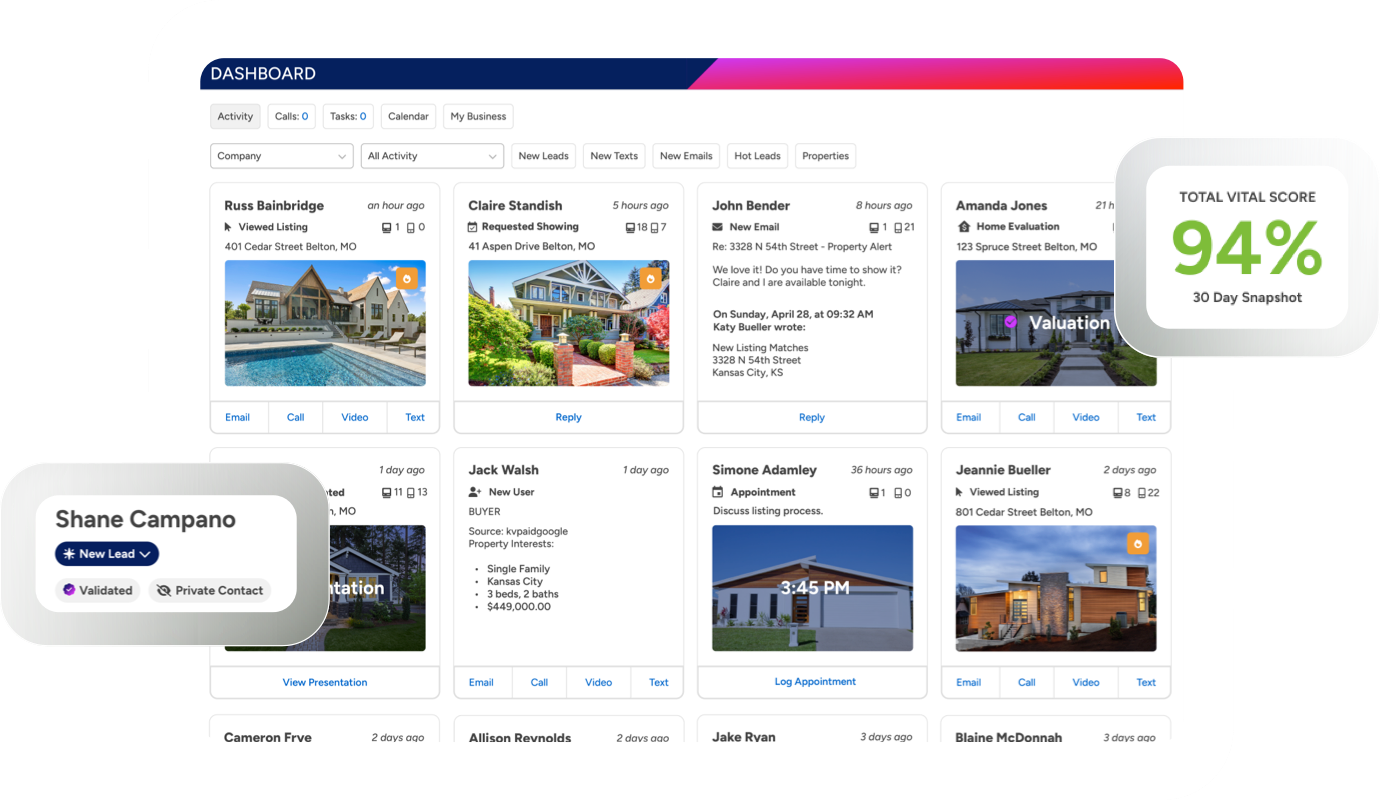Click Reply on John Bender's email card

point(812,417)
